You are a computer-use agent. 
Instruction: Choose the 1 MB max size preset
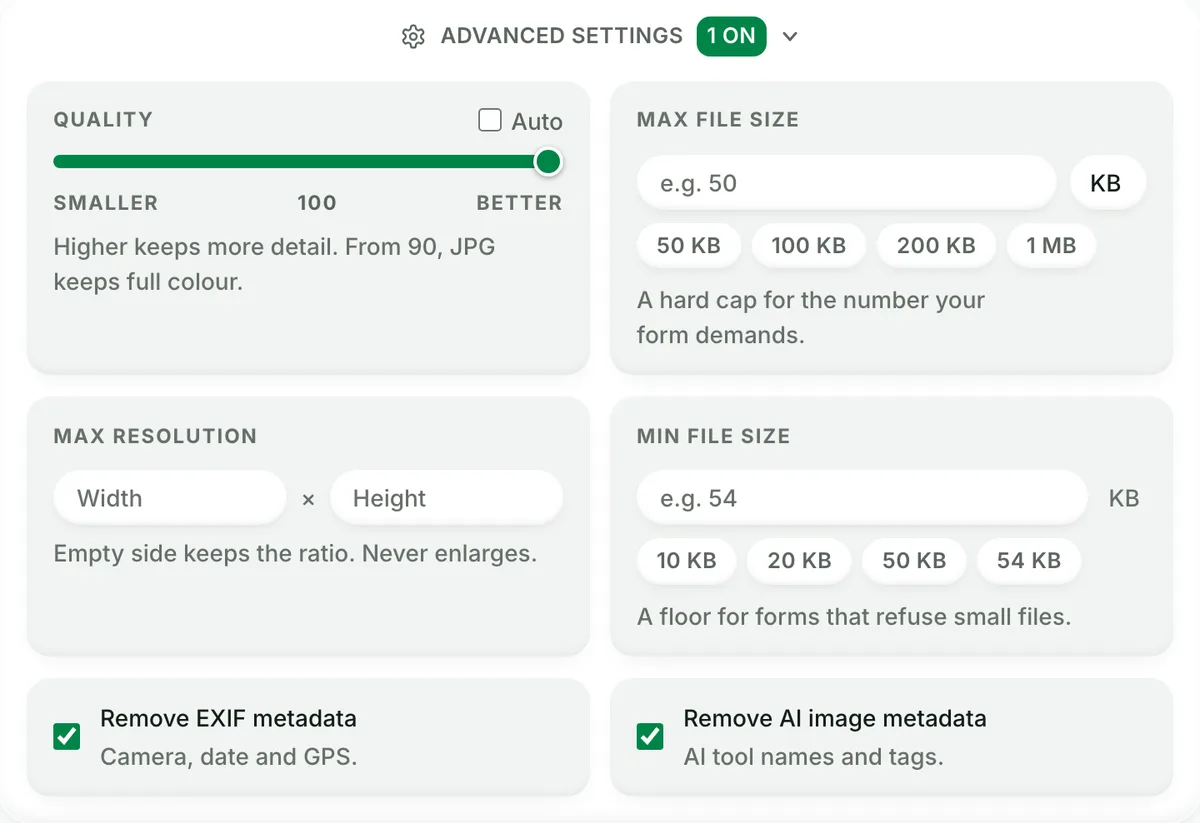(1051, 246)
